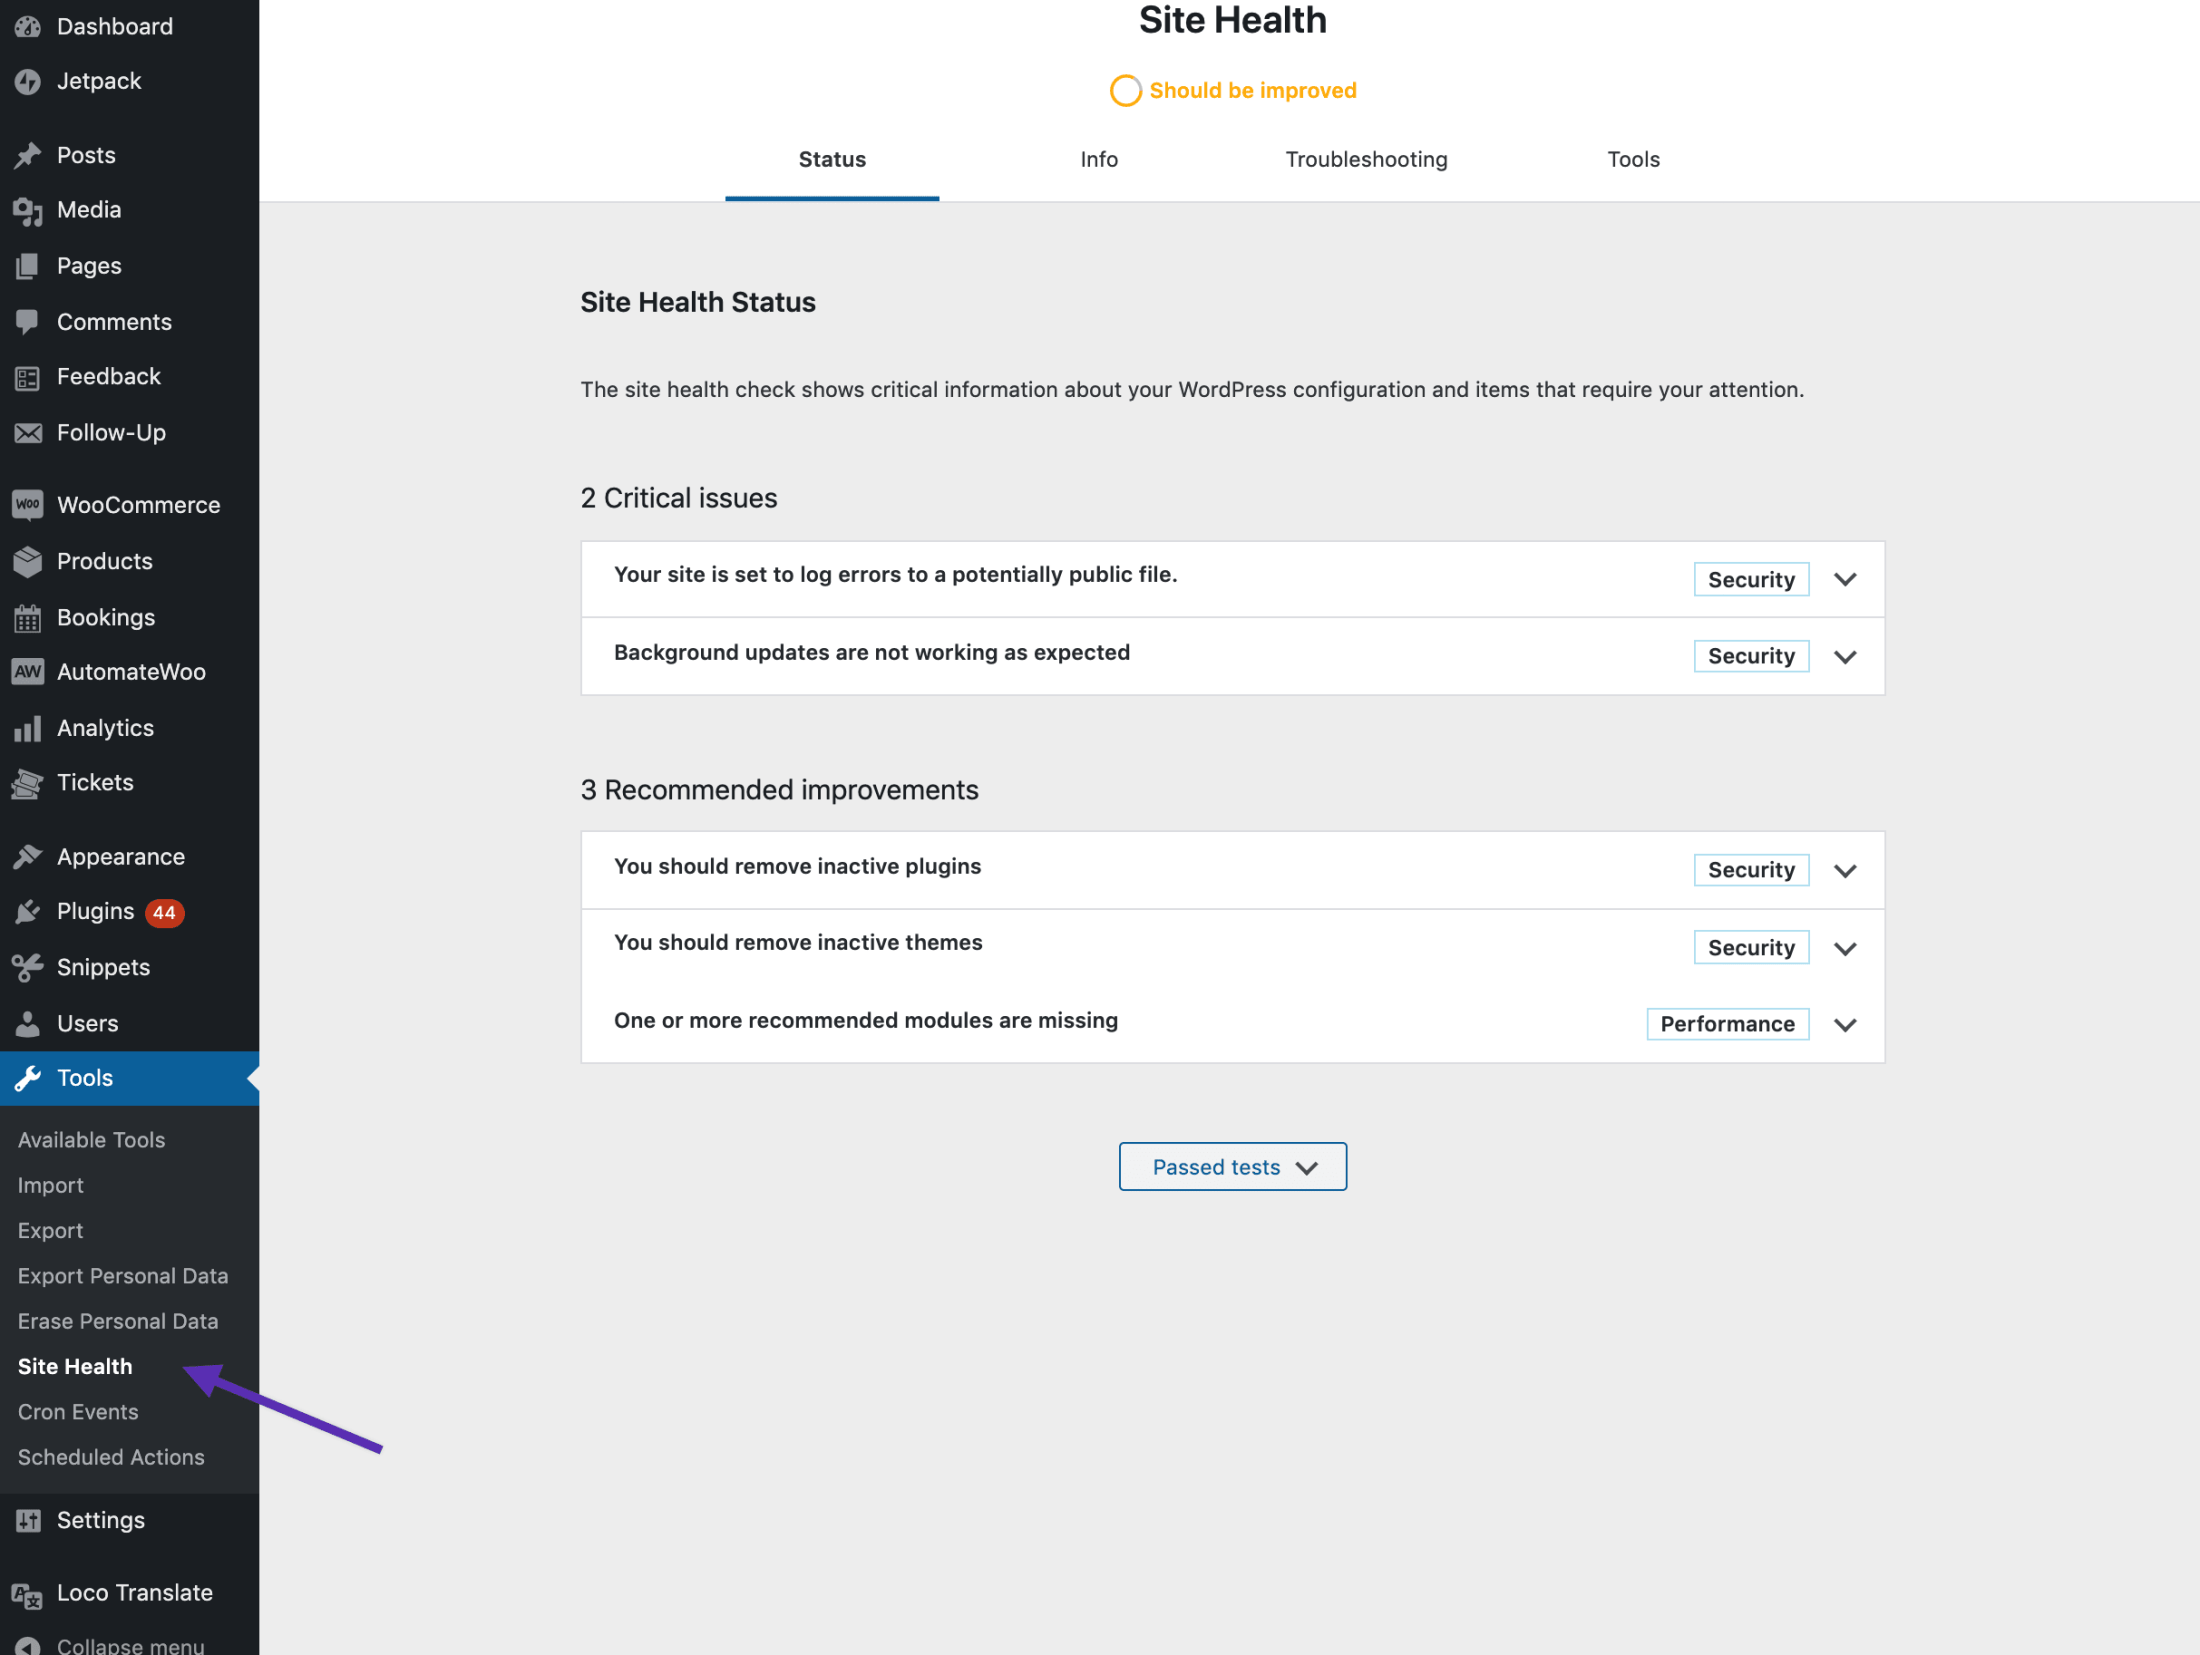Click the Appearance brush icon
This screenshot has height=1655, width=2200.
tap(28, 856)
